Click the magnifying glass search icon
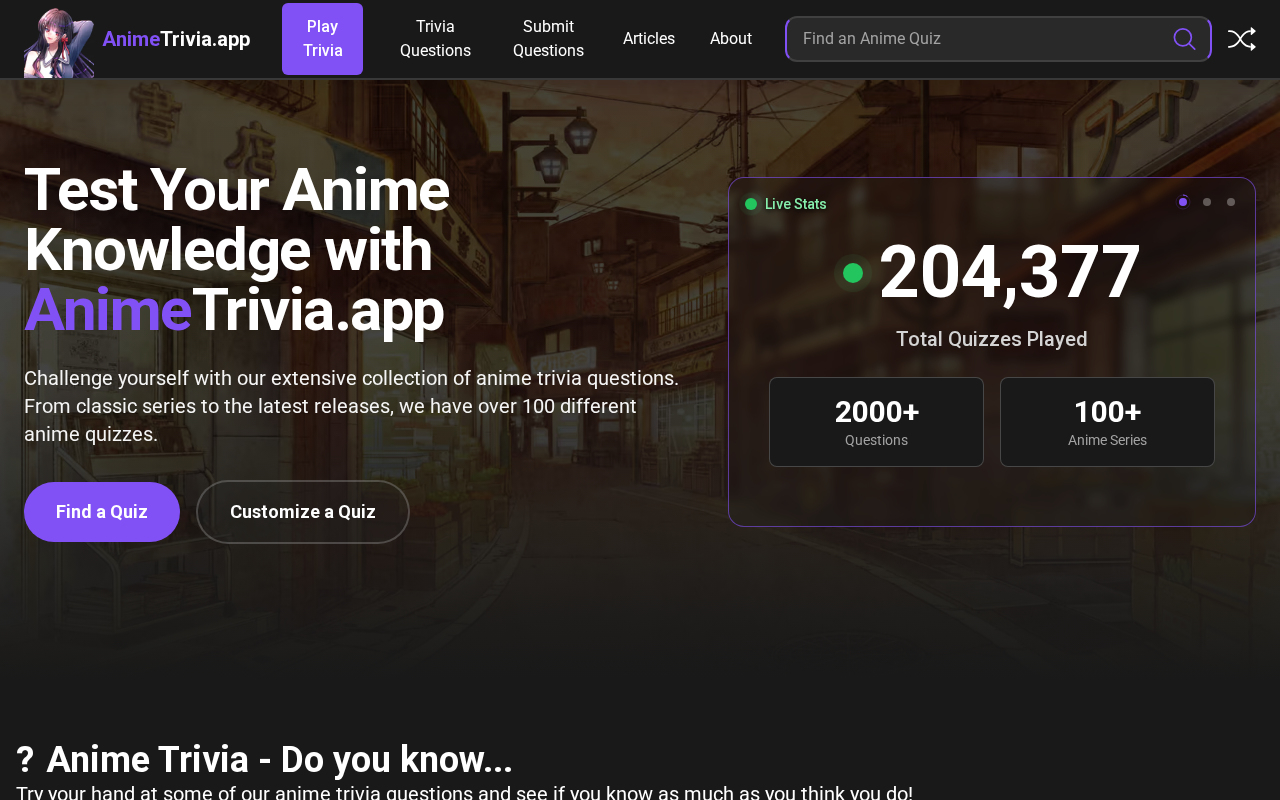The height and width of the screenshot is (800, 1280). coord(1184,39)
